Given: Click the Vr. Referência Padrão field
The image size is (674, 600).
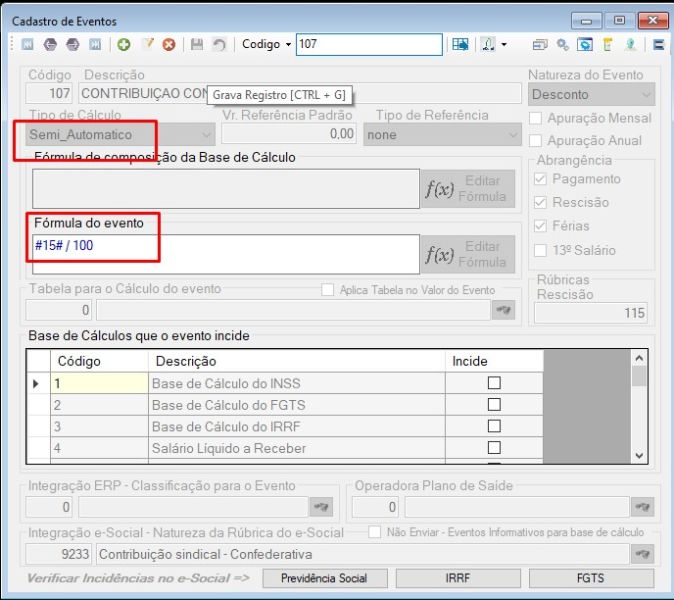Looking at the screenshot, I should point(289,134).
